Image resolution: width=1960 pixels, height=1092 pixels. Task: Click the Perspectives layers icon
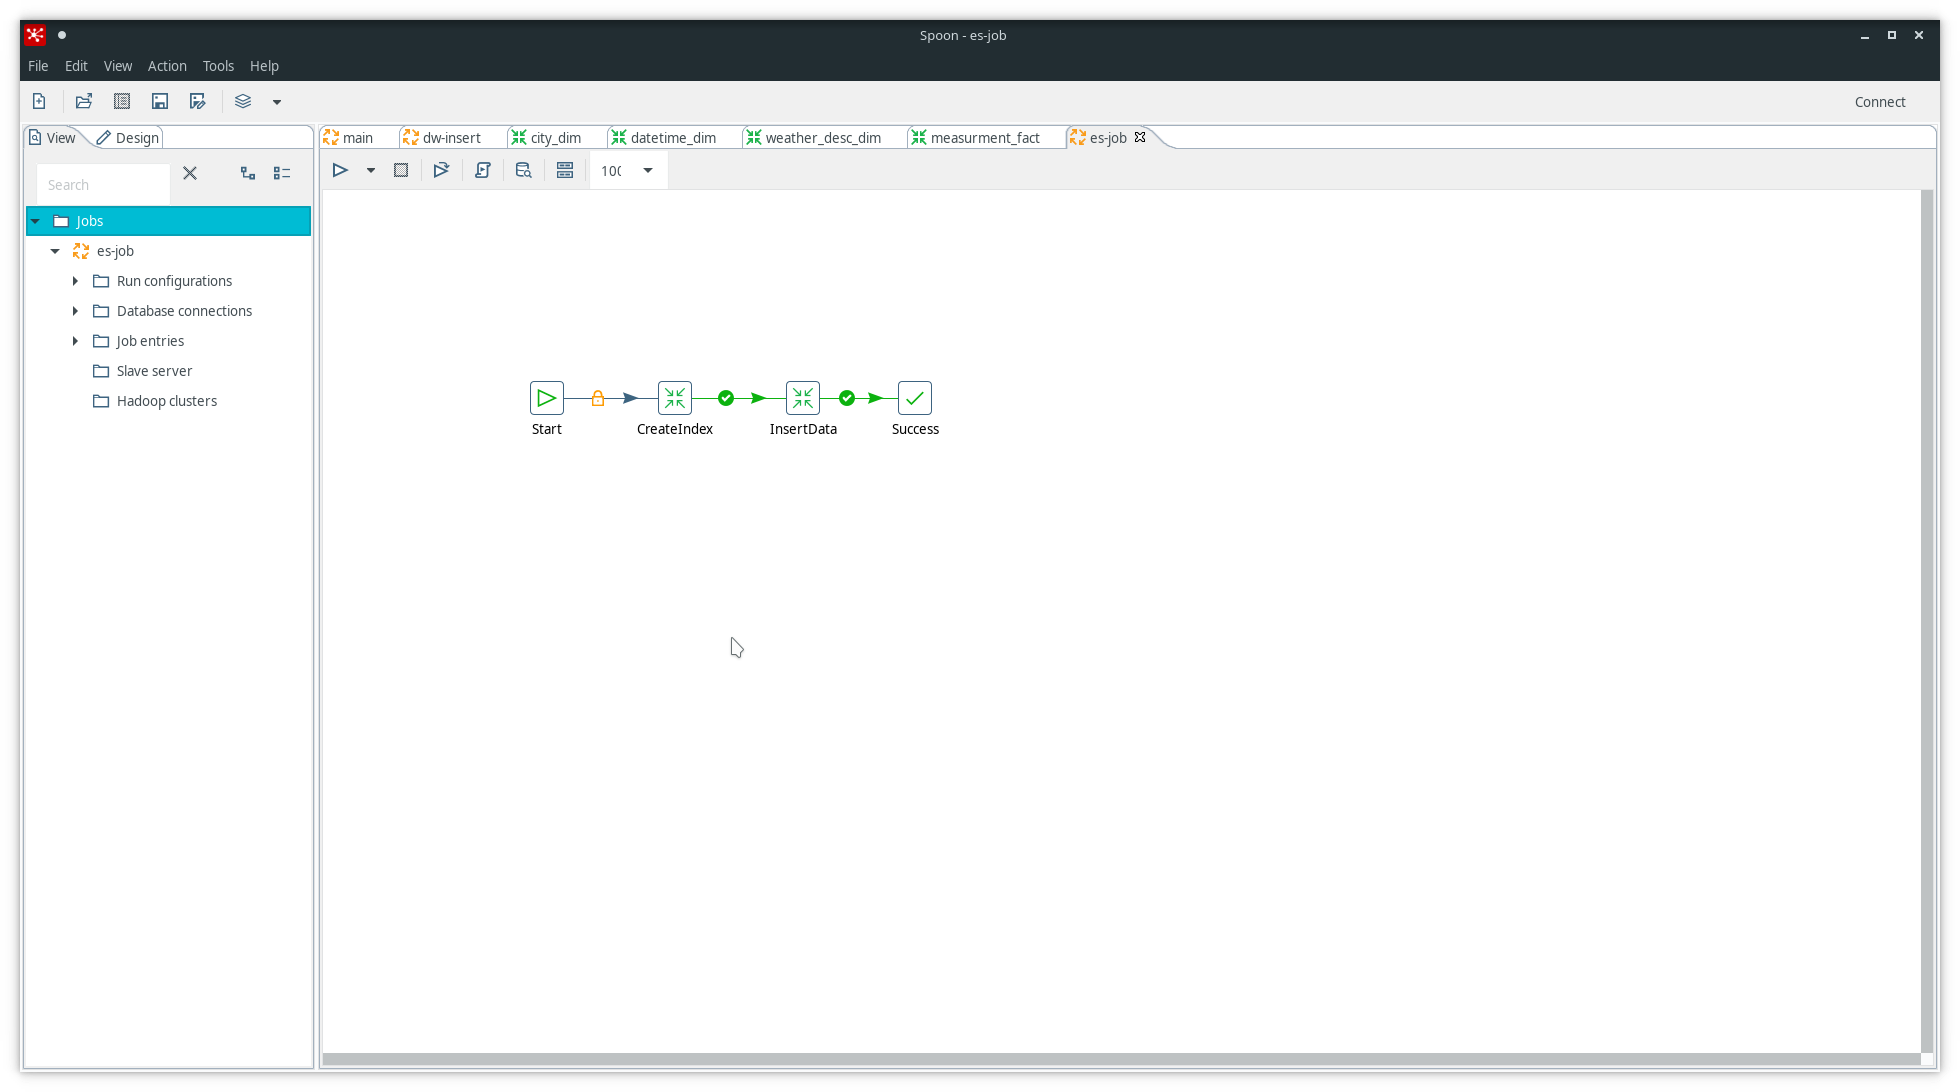click(243, 101)
